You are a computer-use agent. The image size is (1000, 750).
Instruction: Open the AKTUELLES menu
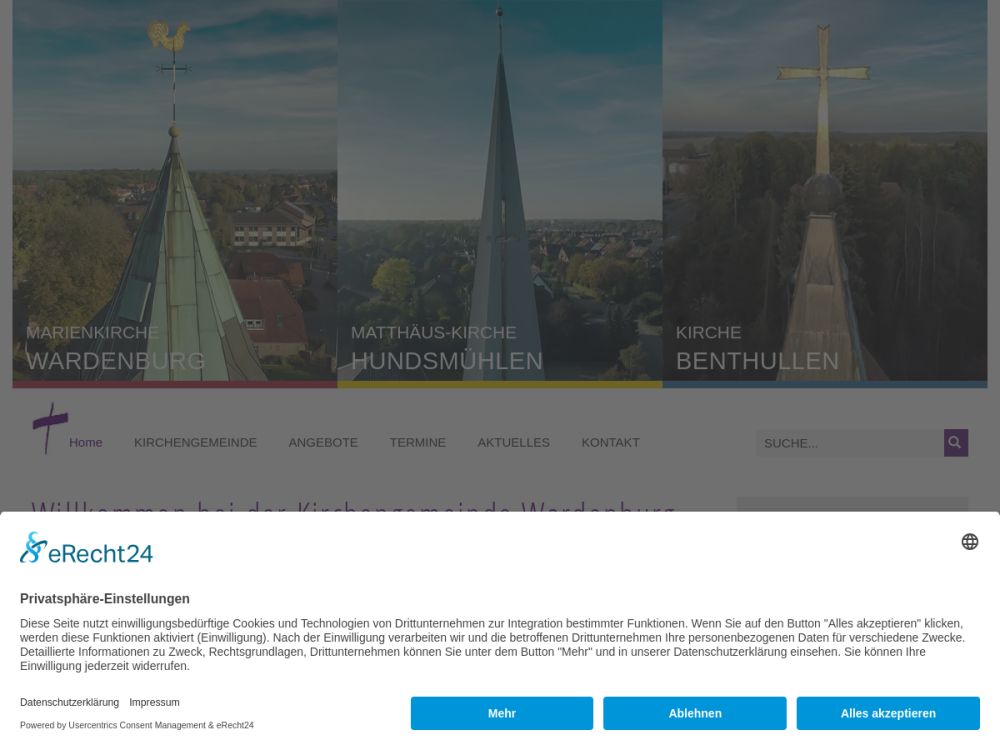(x=513, y=443)
